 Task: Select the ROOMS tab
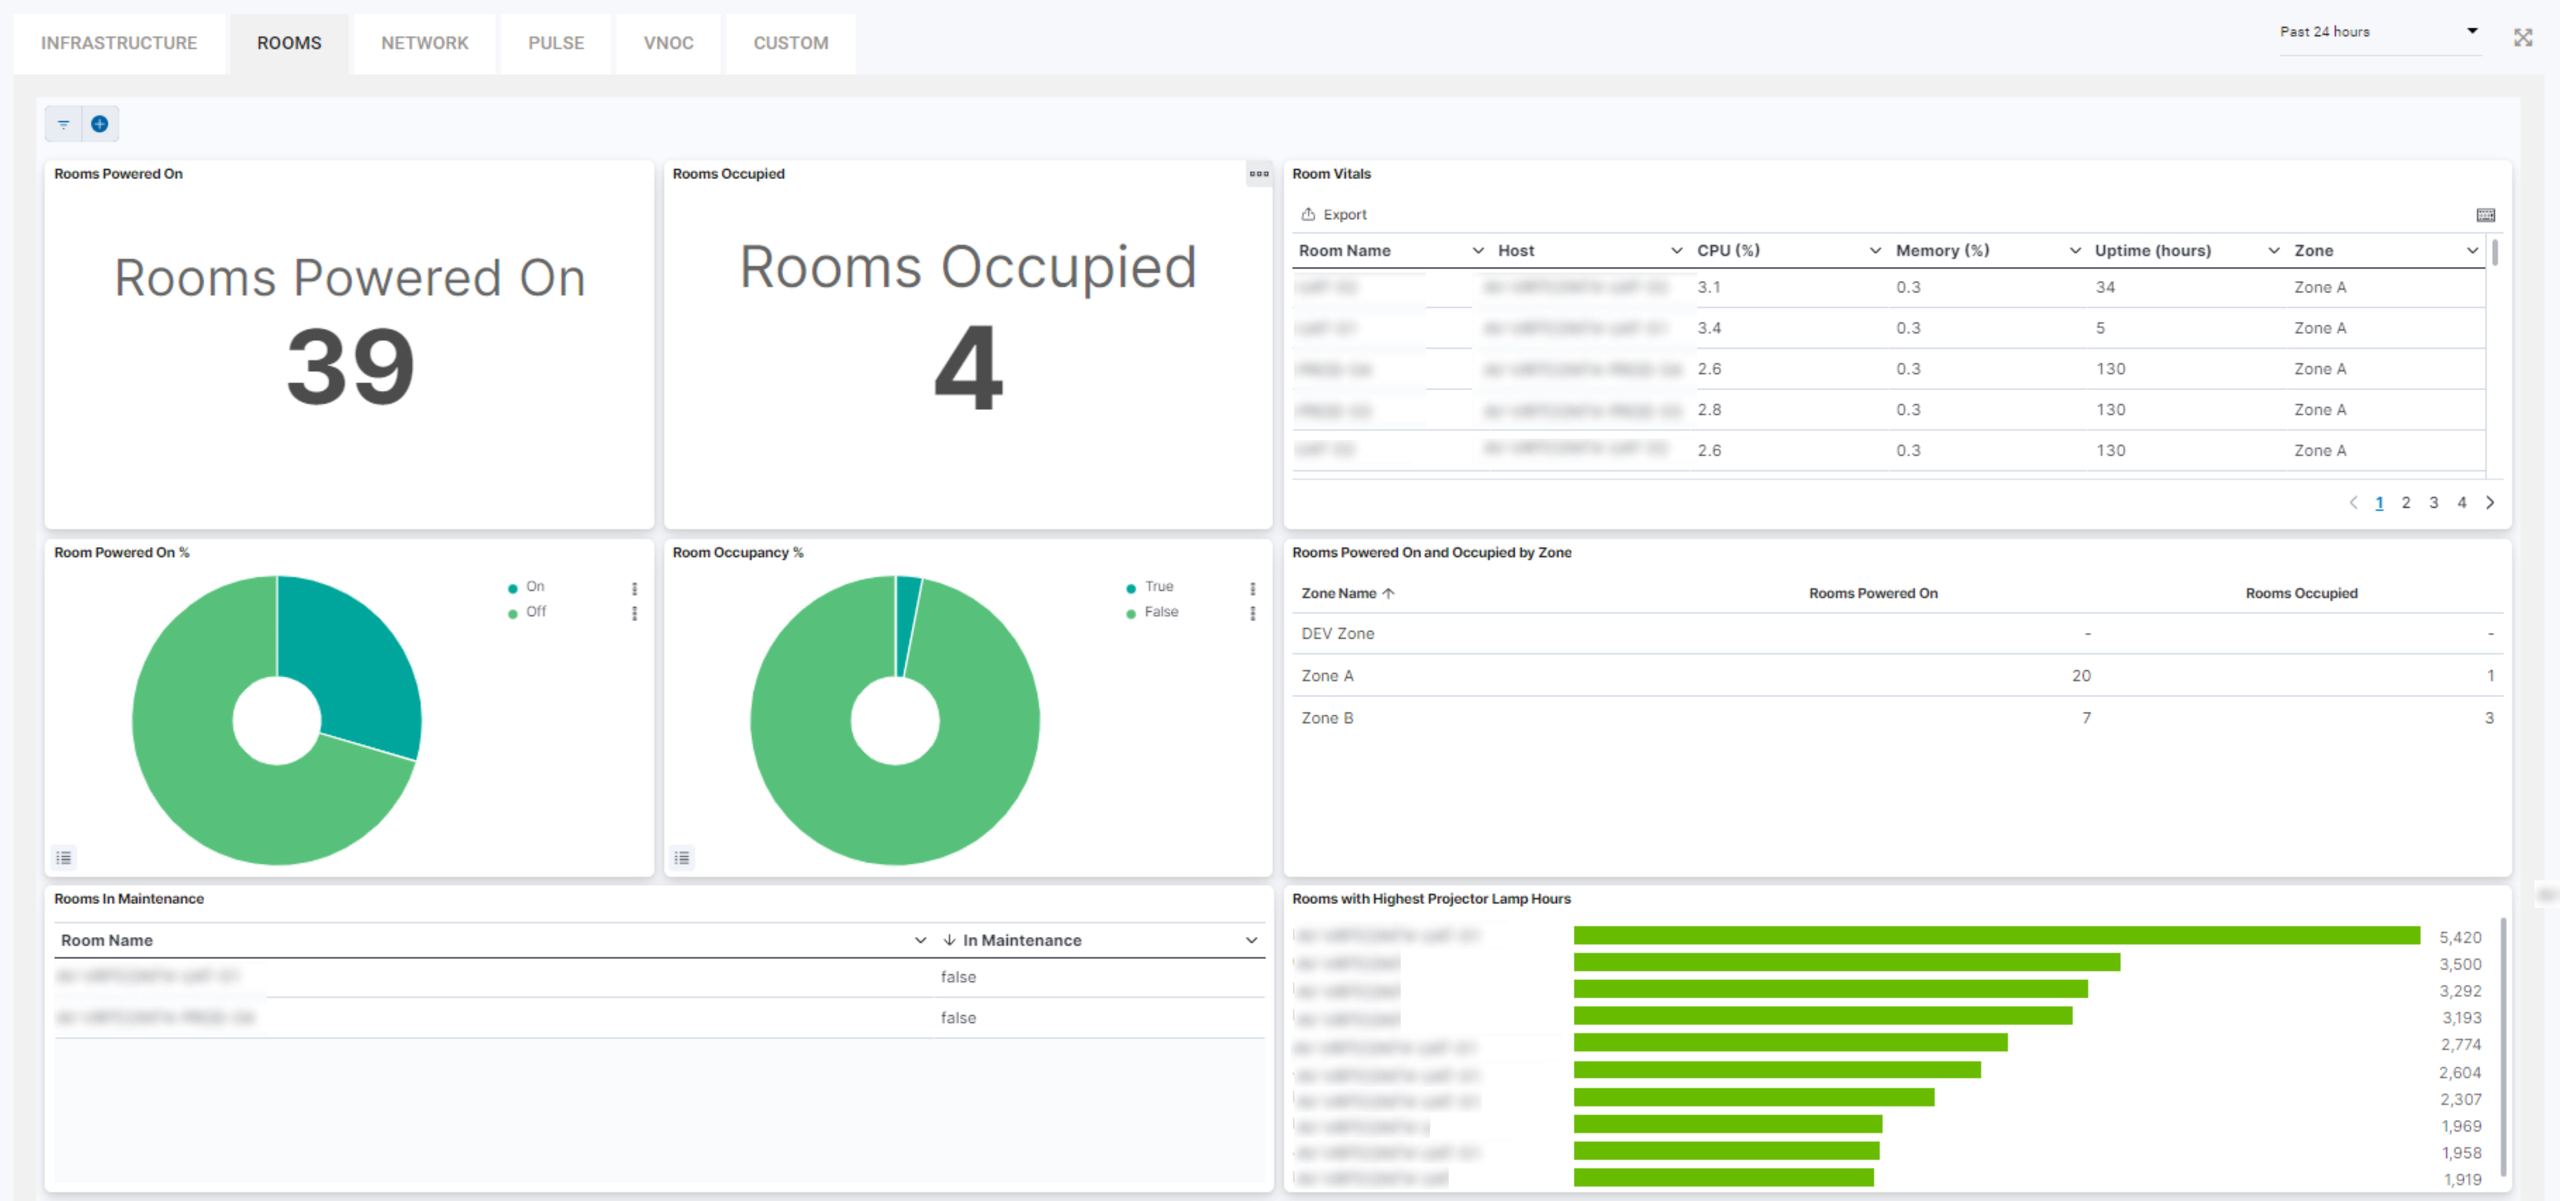(289, 43)
